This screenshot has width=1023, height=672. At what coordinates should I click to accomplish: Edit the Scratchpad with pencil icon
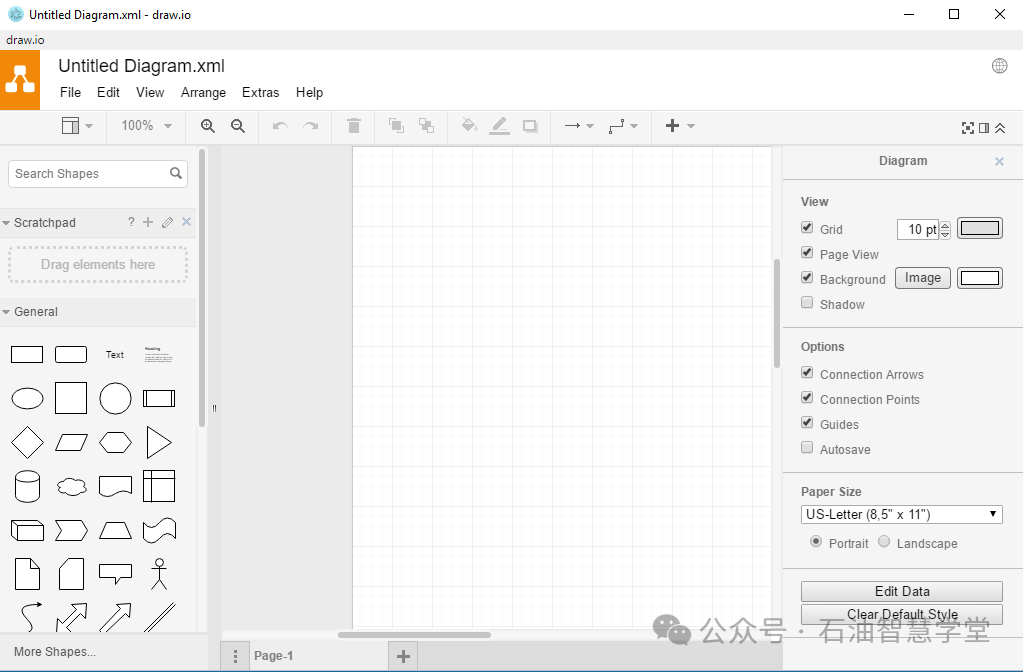(x=168, y=222)
